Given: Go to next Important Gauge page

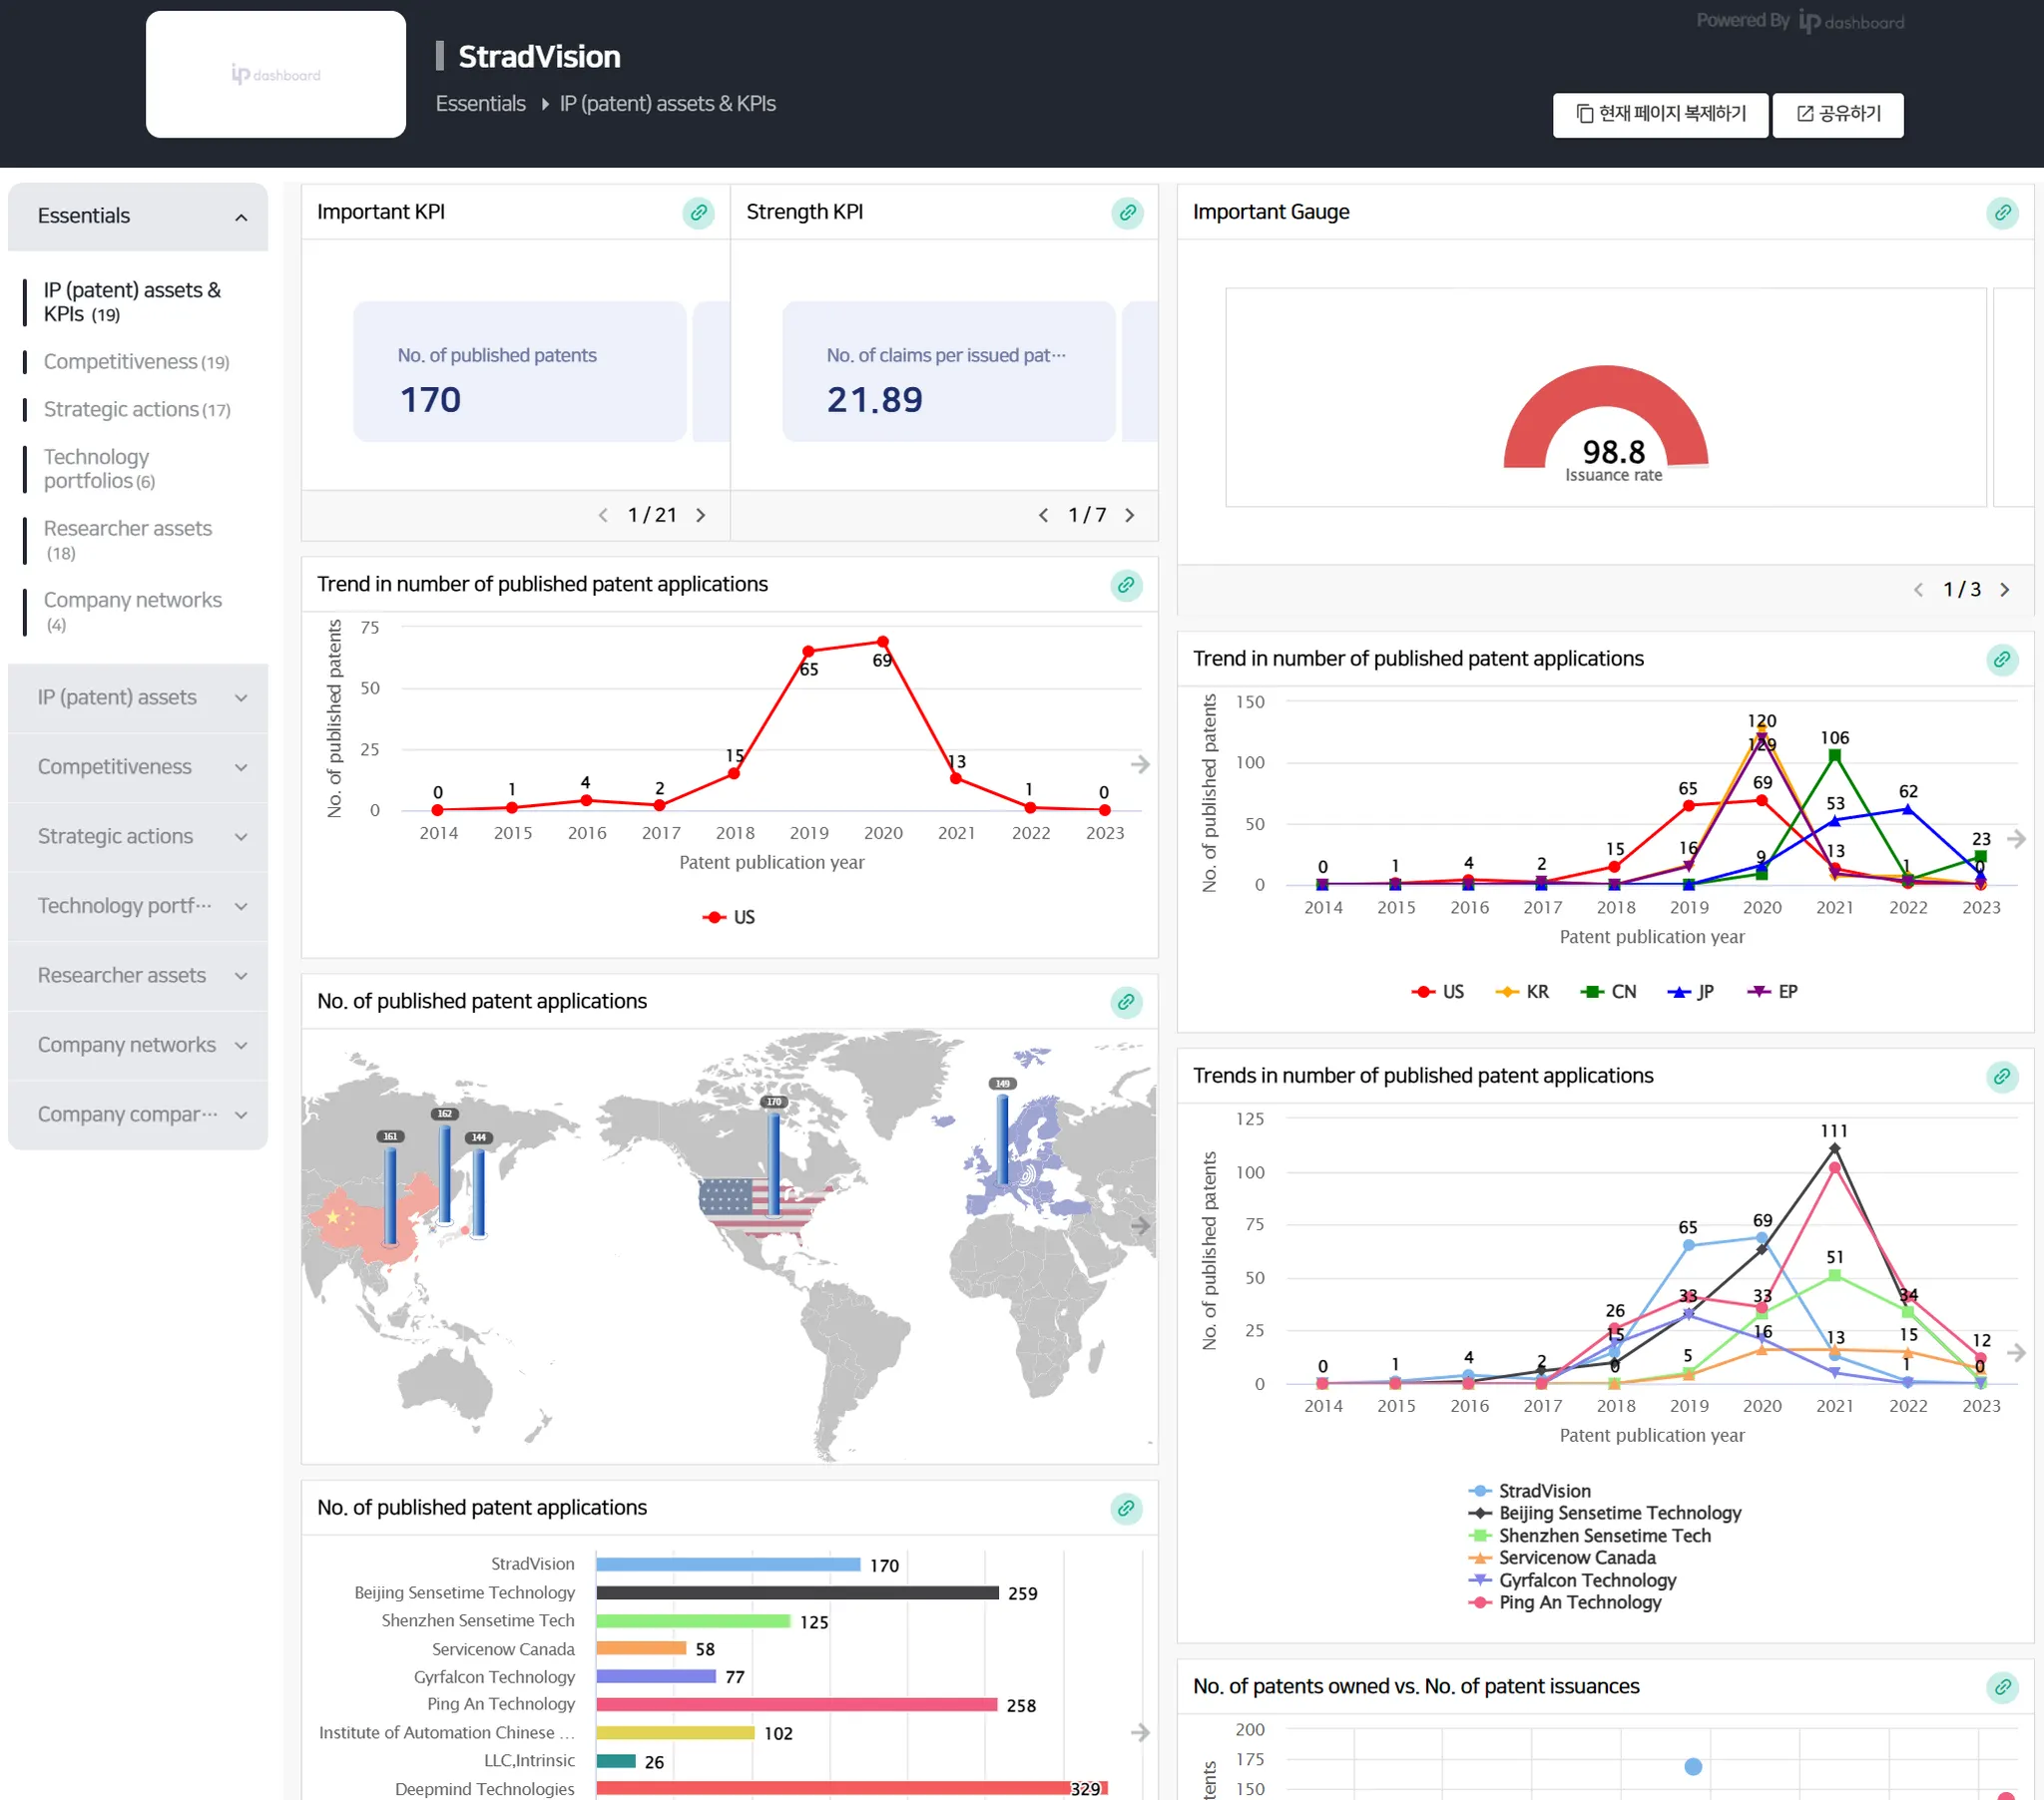Looking at the screenshot, I should click(2004, 590).
